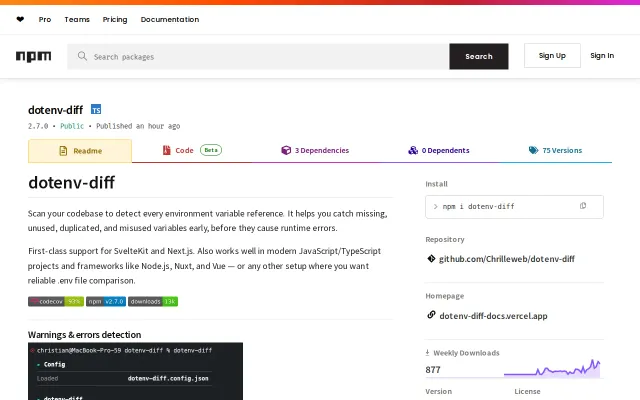Click the magnifier icon in search bar
This screenshot has height=400, width=640.
[x=82, y=56]
